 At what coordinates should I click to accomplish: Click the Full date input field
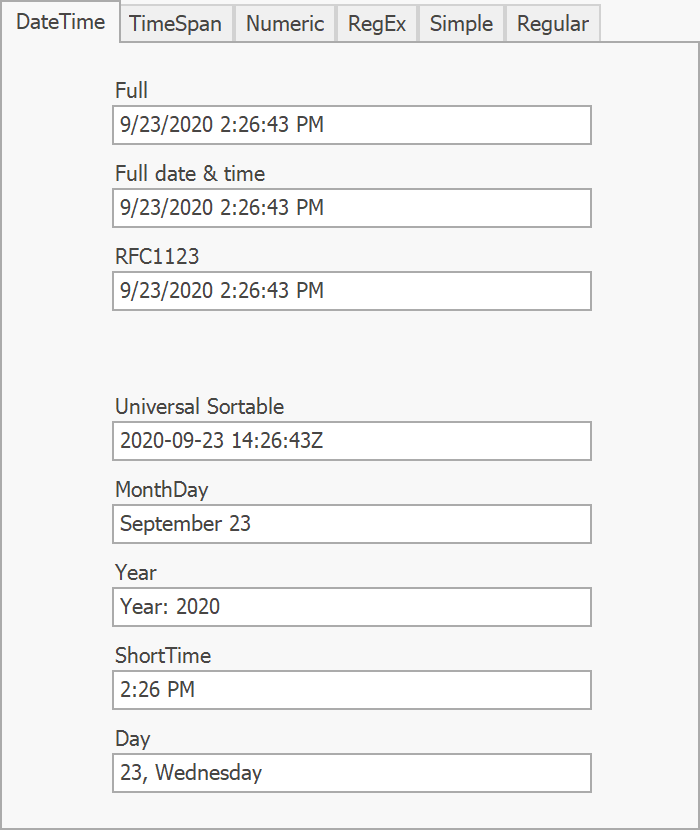[351, 125]
